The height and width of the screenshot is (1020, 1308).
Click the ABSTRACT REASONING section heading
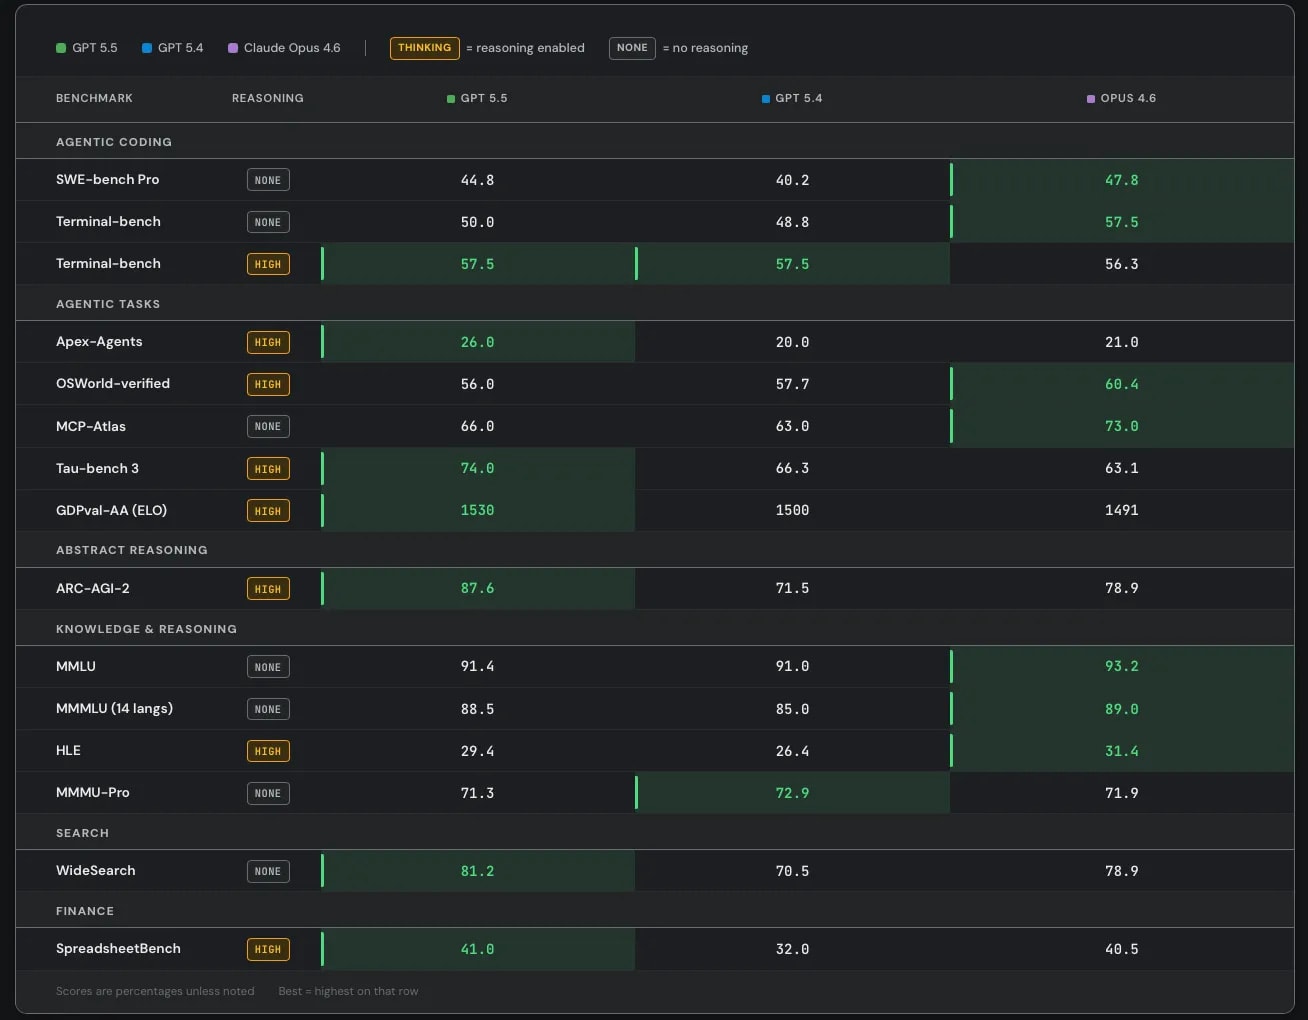click(132, 550)
